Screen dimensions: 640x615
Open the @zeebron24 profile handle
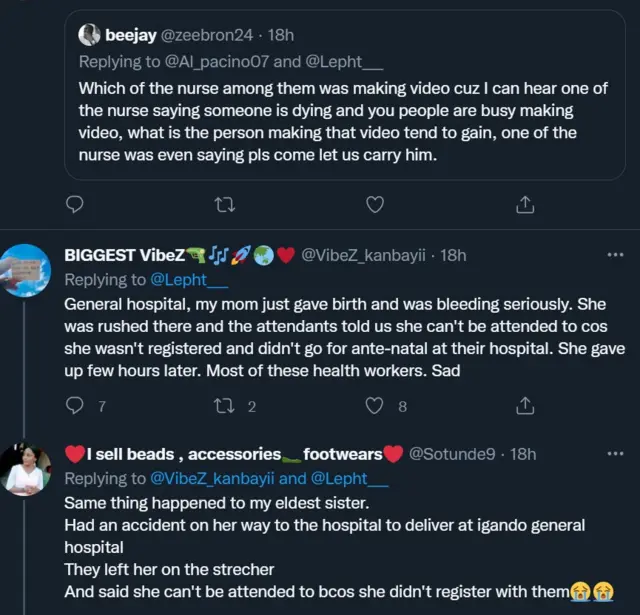coord(209,35)
